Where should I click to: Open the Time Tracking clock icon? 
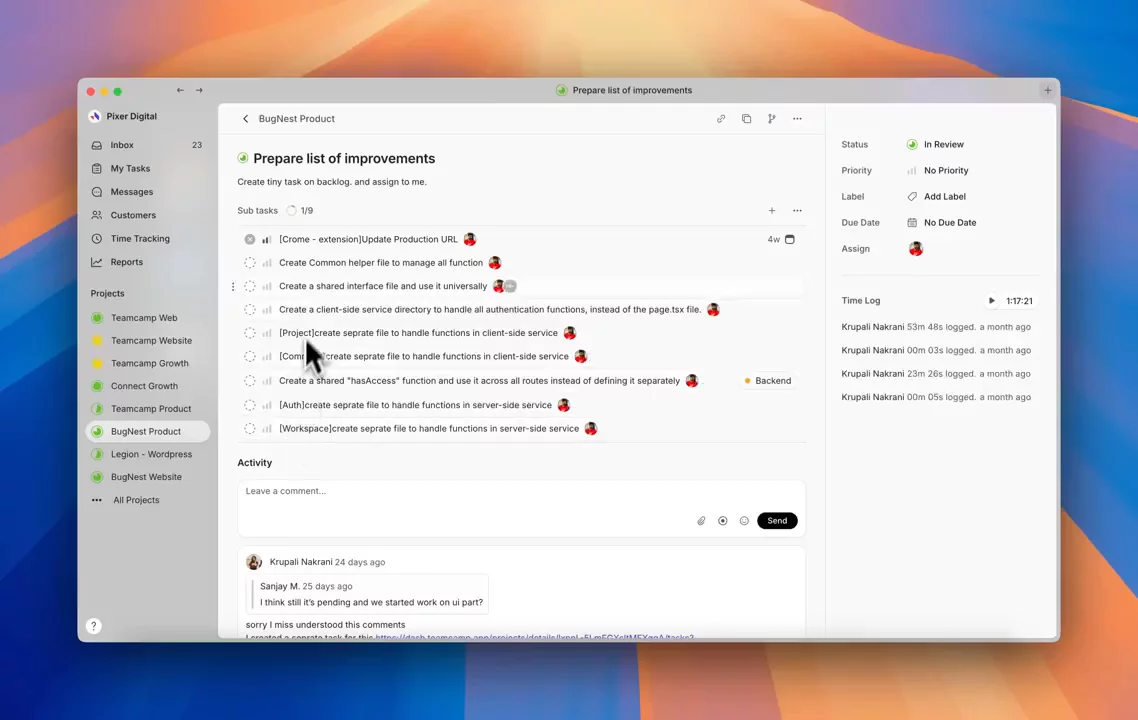(97, 238)
